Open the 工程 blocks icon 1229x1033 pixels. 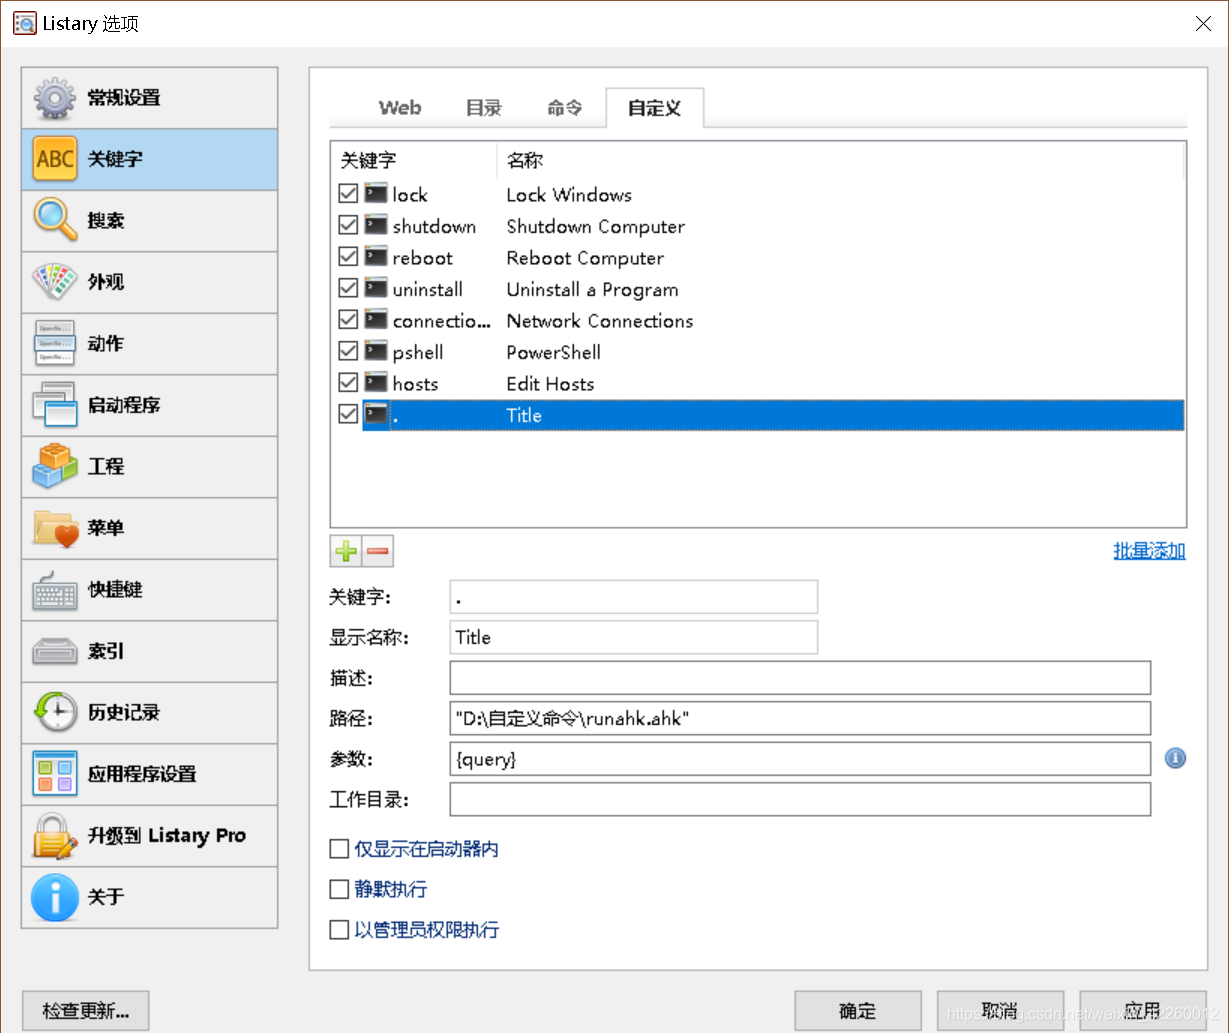pos(54,466)
